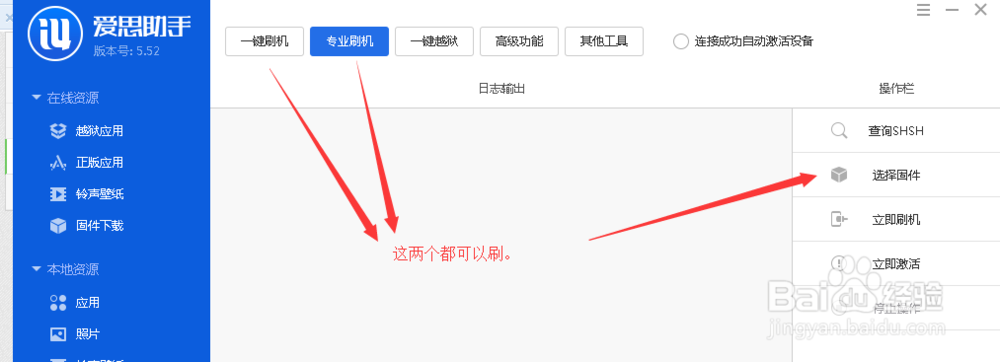Click the 日志输出 column header
The image size is (1000, 362).
[x=501, y=89]
